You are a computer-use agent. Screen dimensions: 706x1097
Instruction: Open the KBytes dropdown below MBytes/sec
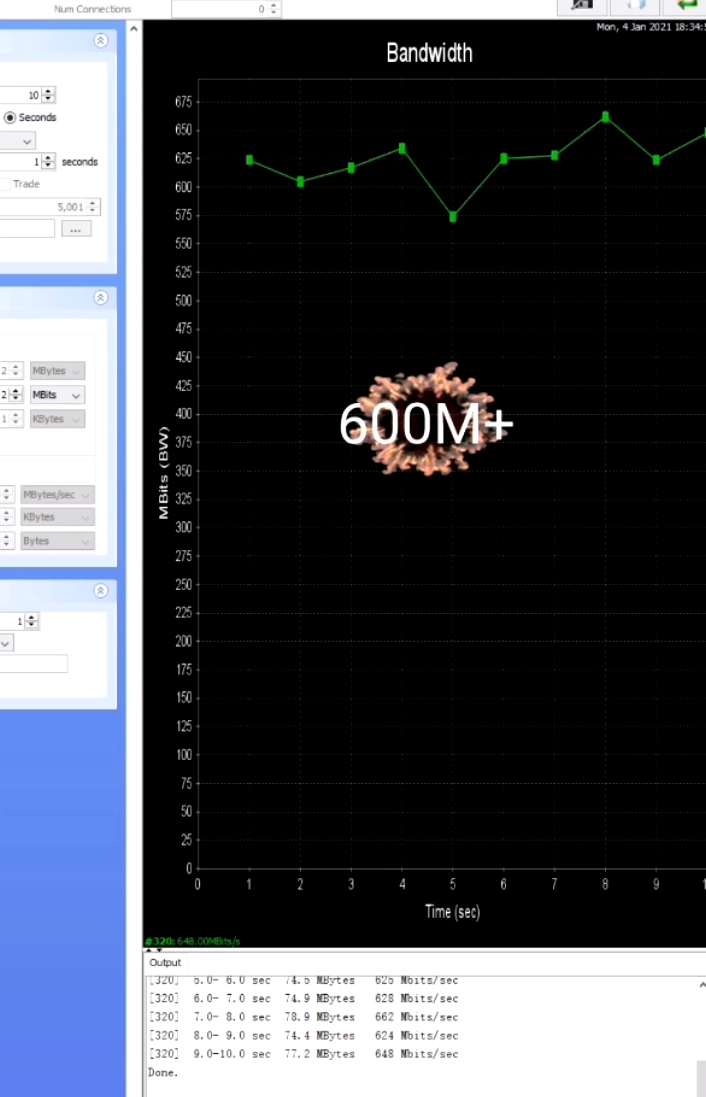[57, 517]
